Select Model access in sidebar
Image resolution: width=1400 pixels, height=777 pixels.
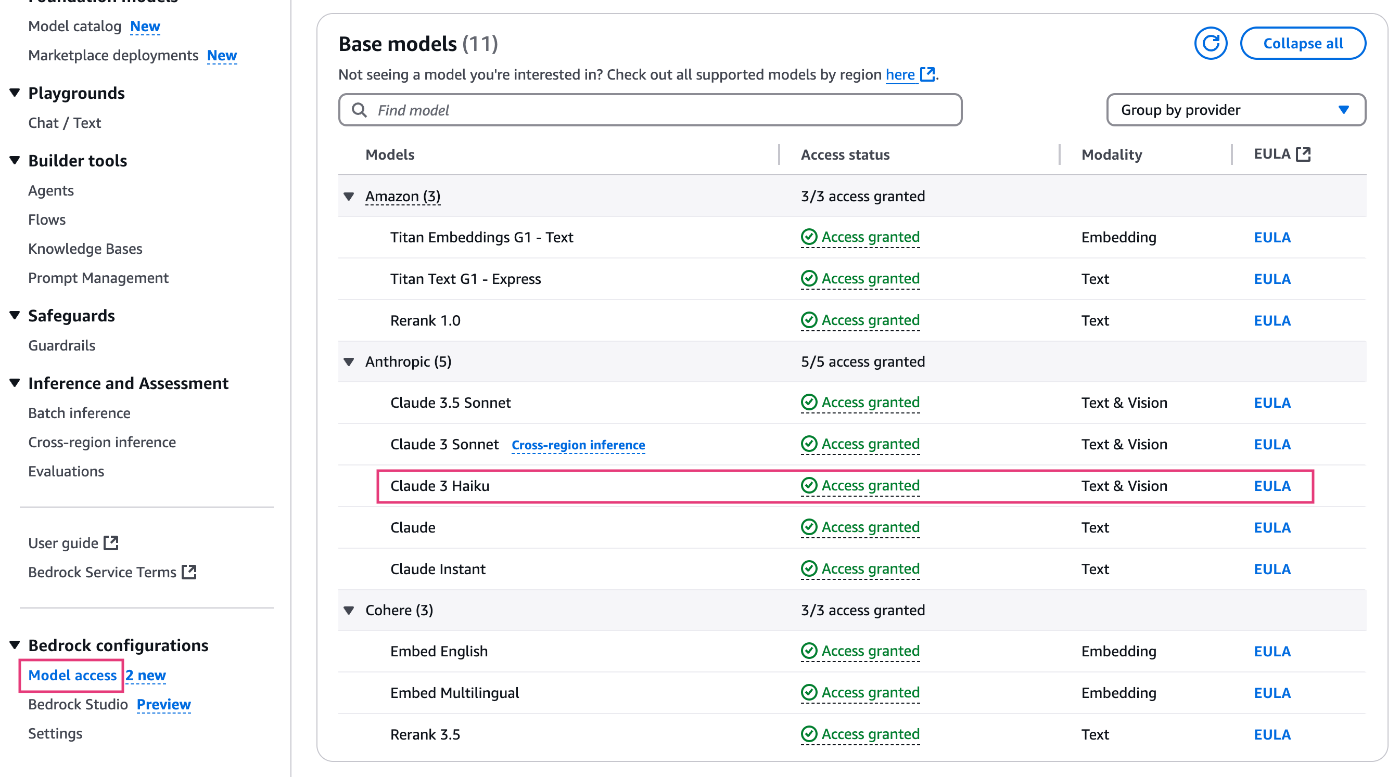point(72,675)
